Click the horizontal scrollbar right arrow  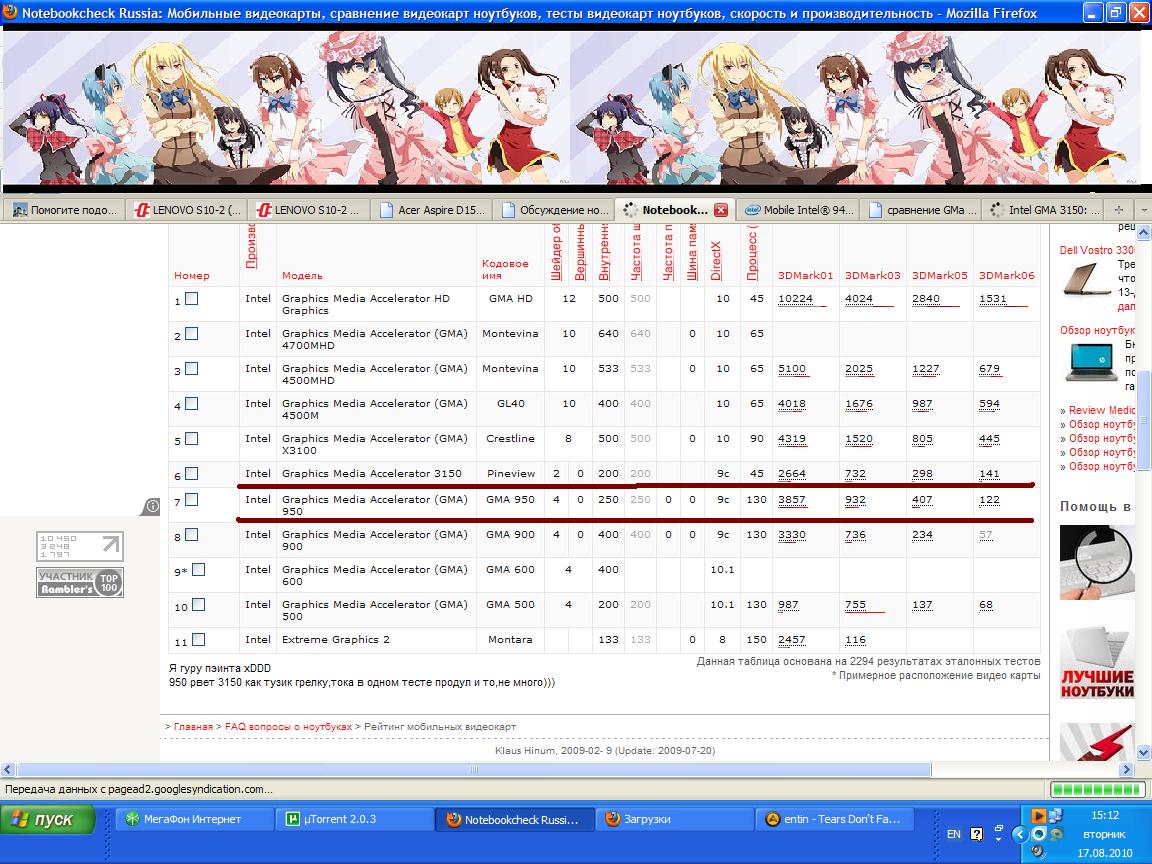[x=1127, y=770]
